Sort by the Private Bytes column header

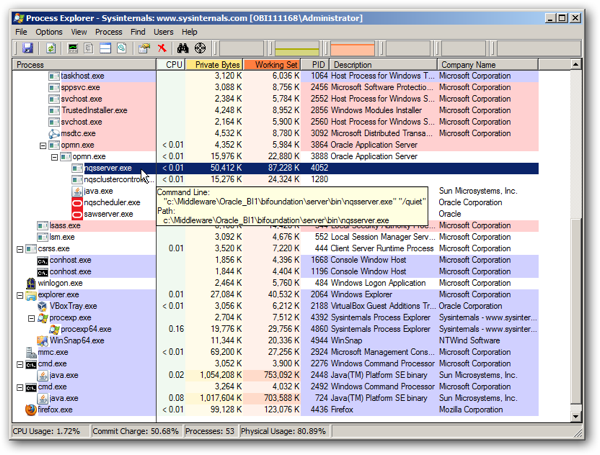click(214, 64)
